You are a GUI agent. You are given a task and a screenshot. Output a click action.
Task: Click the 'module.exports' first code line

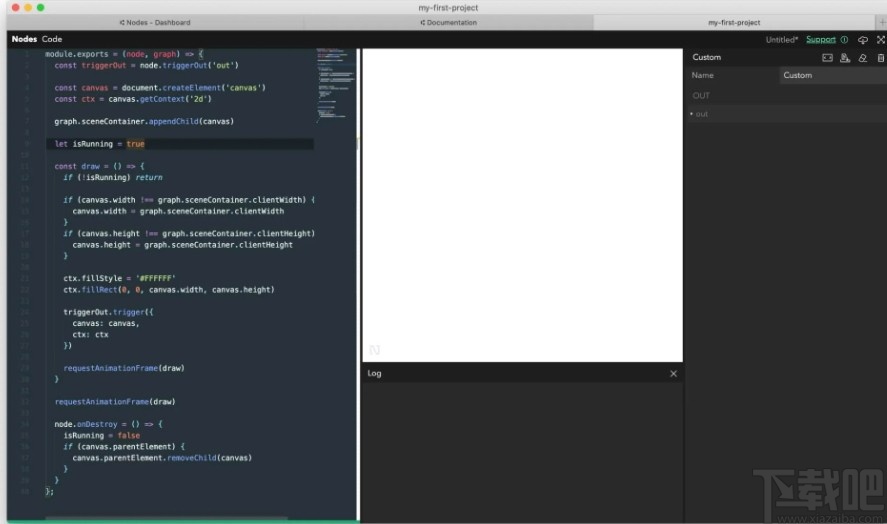[124, 54]
